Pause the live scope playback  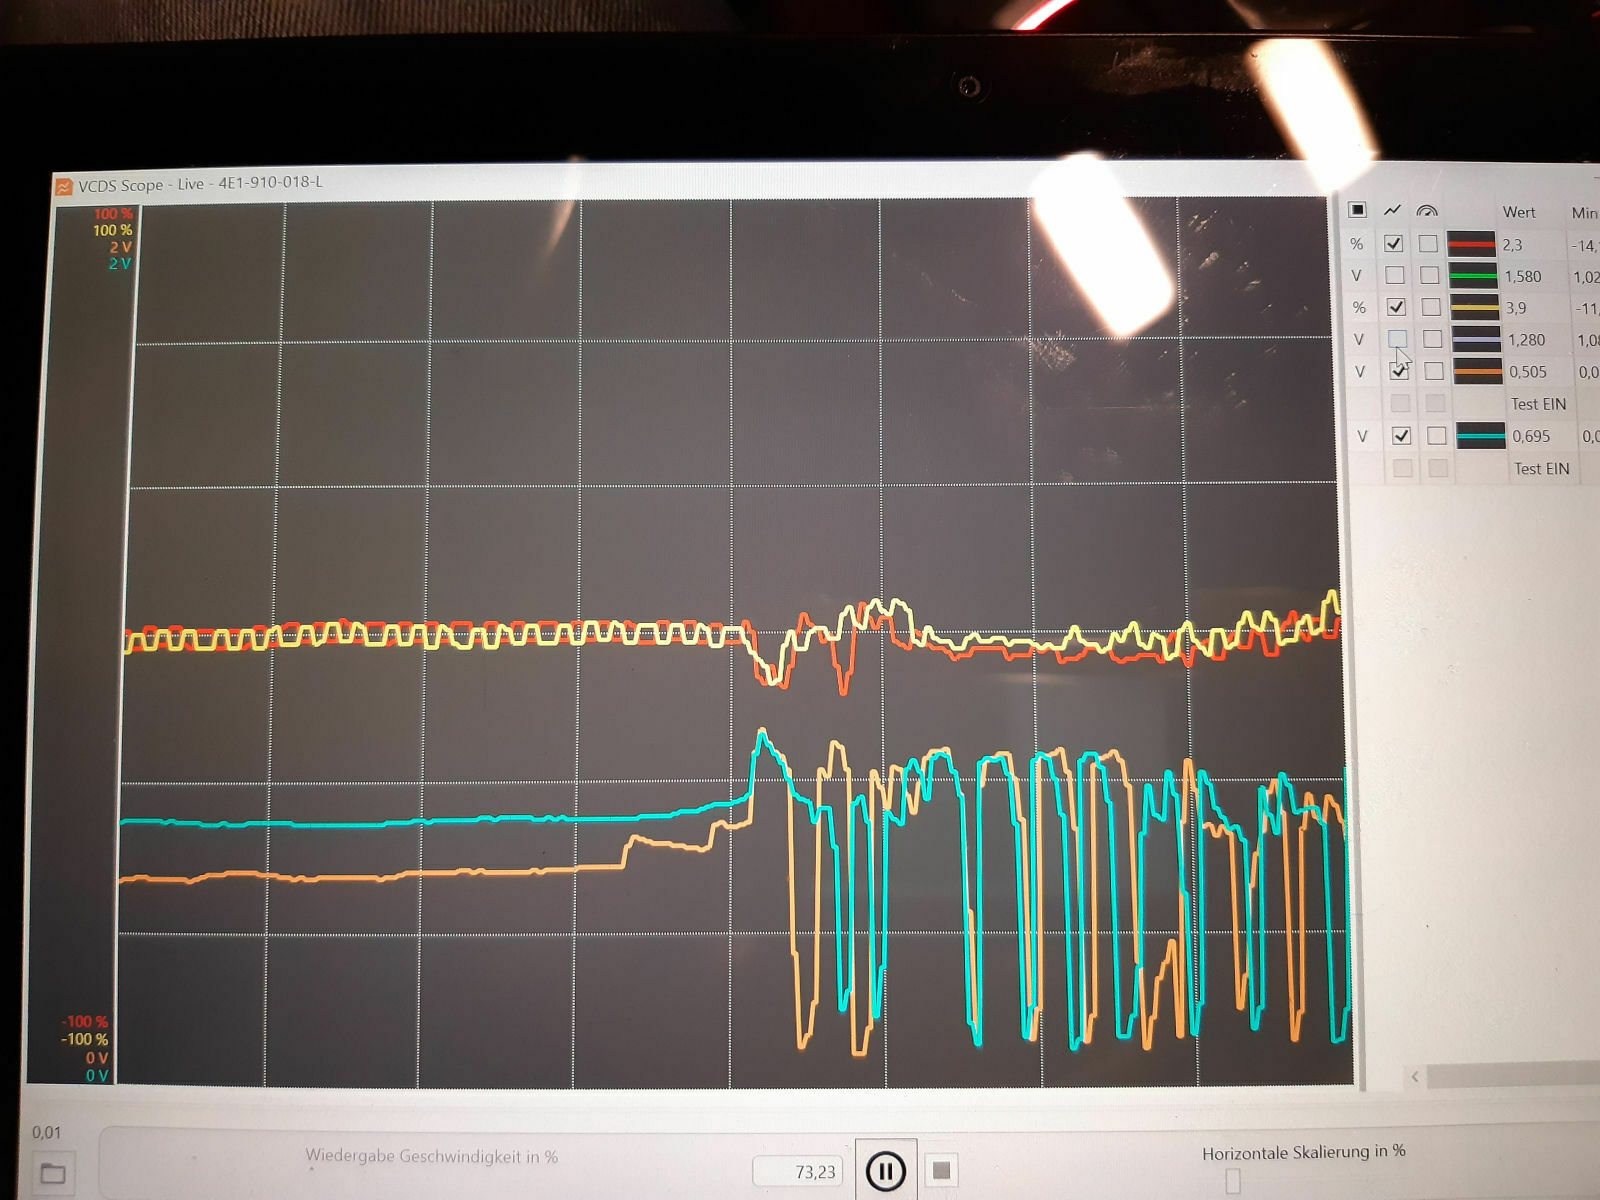885,1170
